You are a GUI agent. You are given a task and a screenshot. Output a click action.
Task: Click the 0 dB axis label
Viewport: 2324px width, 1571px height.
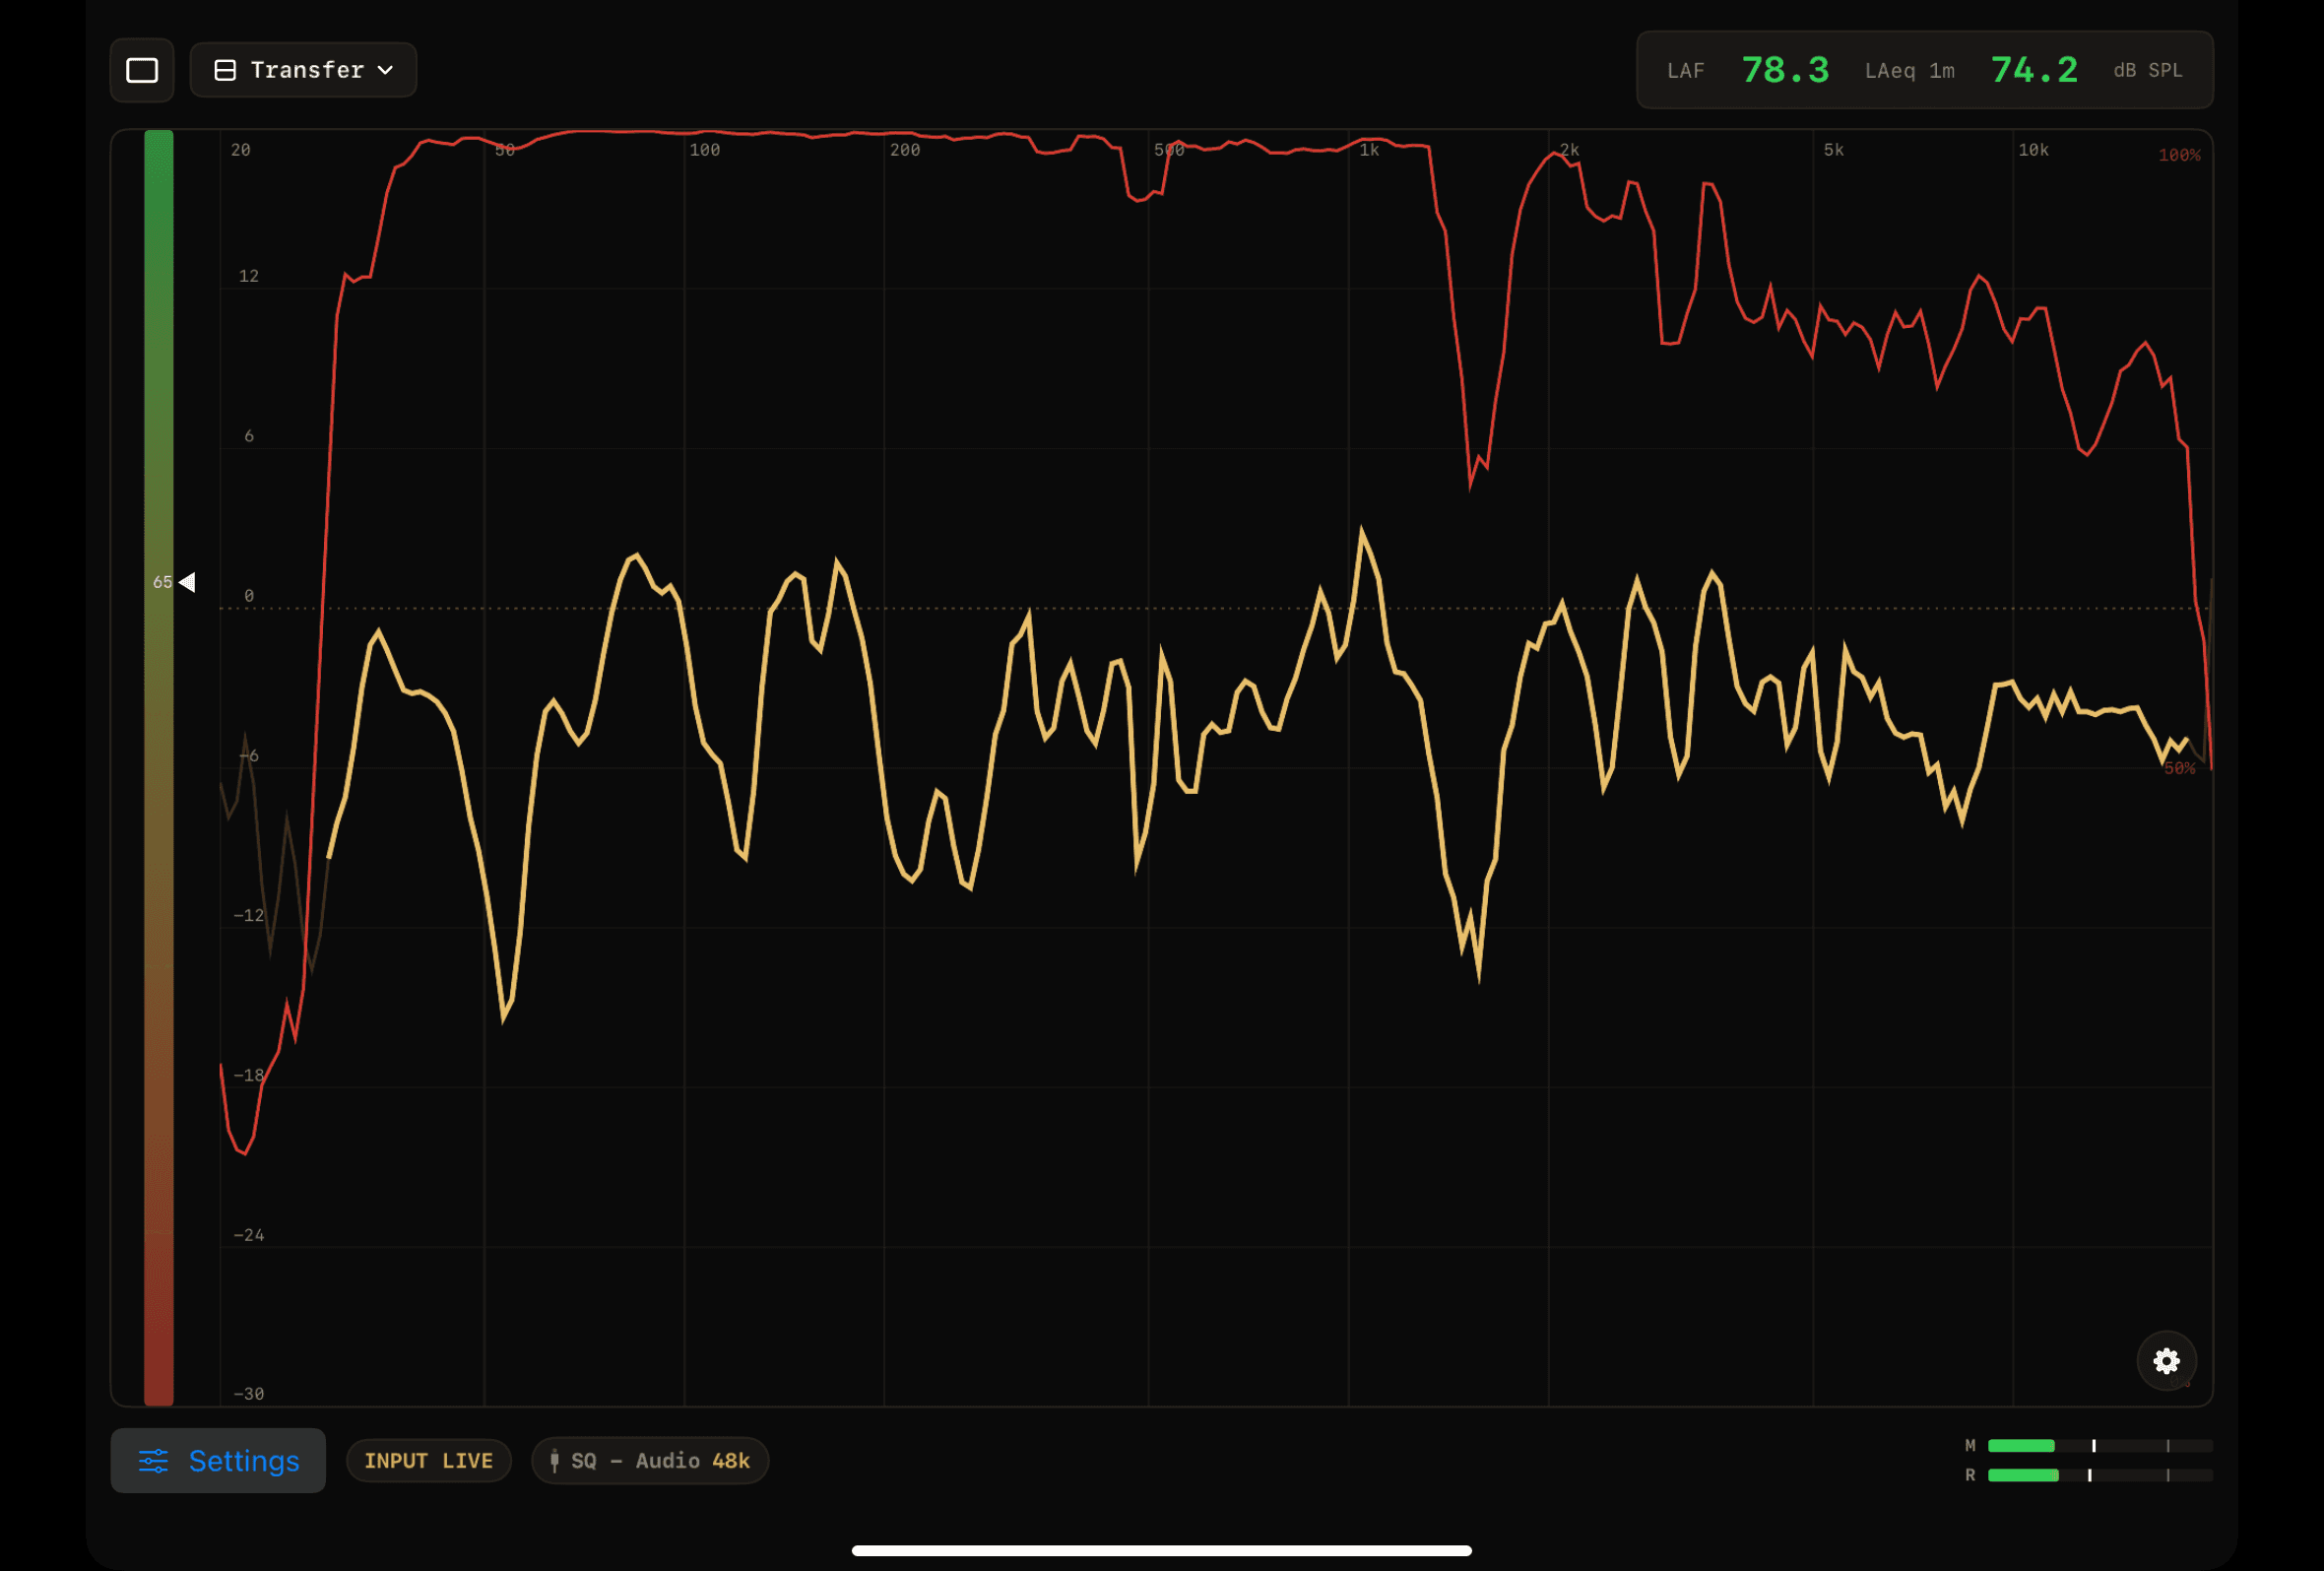tap(249, 596)
